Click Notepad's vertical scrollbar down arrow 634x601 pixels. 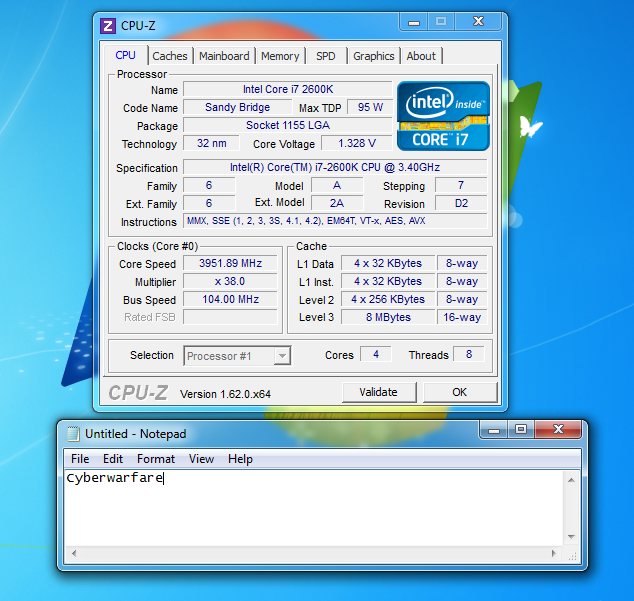coord(571,537)
